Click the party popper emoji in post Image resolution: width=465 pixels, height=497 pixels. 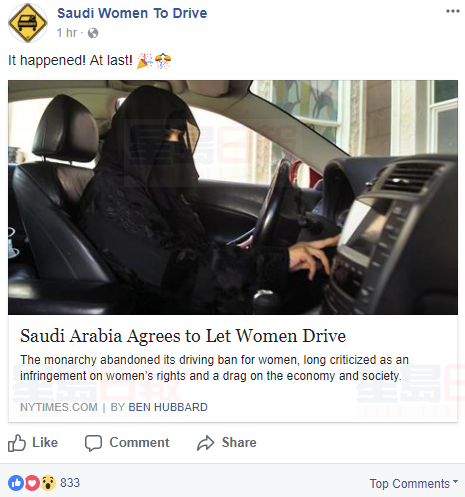145,61
